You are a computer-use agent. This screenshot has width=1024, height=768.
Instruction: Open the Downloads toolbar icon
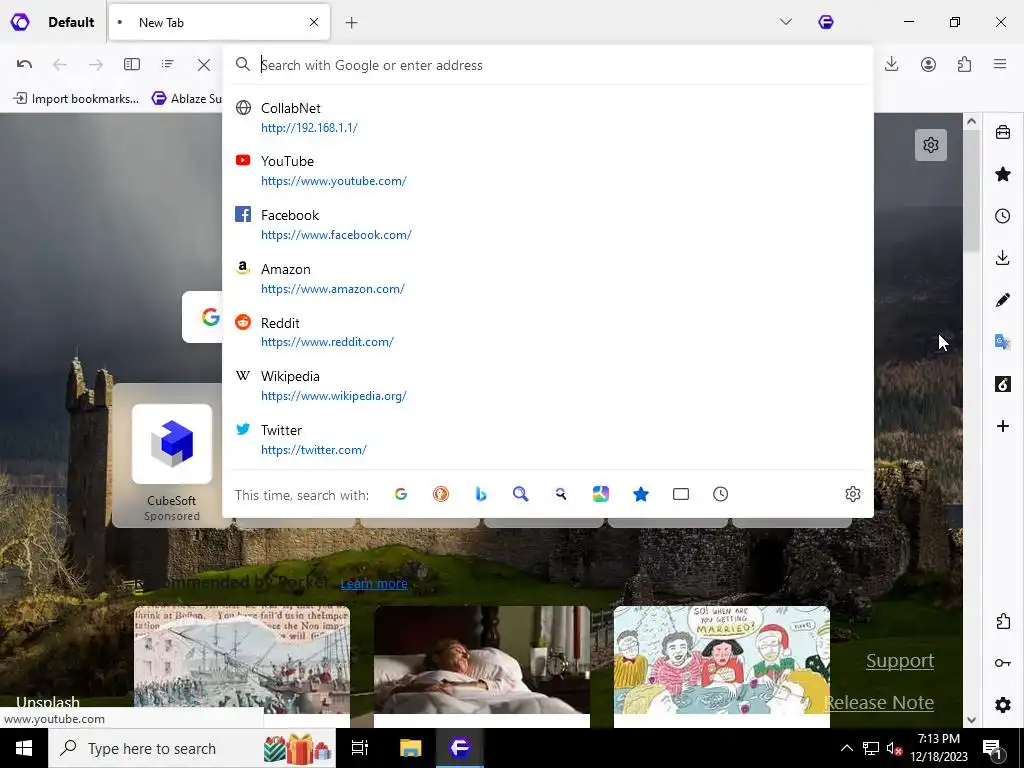[891, 64]
